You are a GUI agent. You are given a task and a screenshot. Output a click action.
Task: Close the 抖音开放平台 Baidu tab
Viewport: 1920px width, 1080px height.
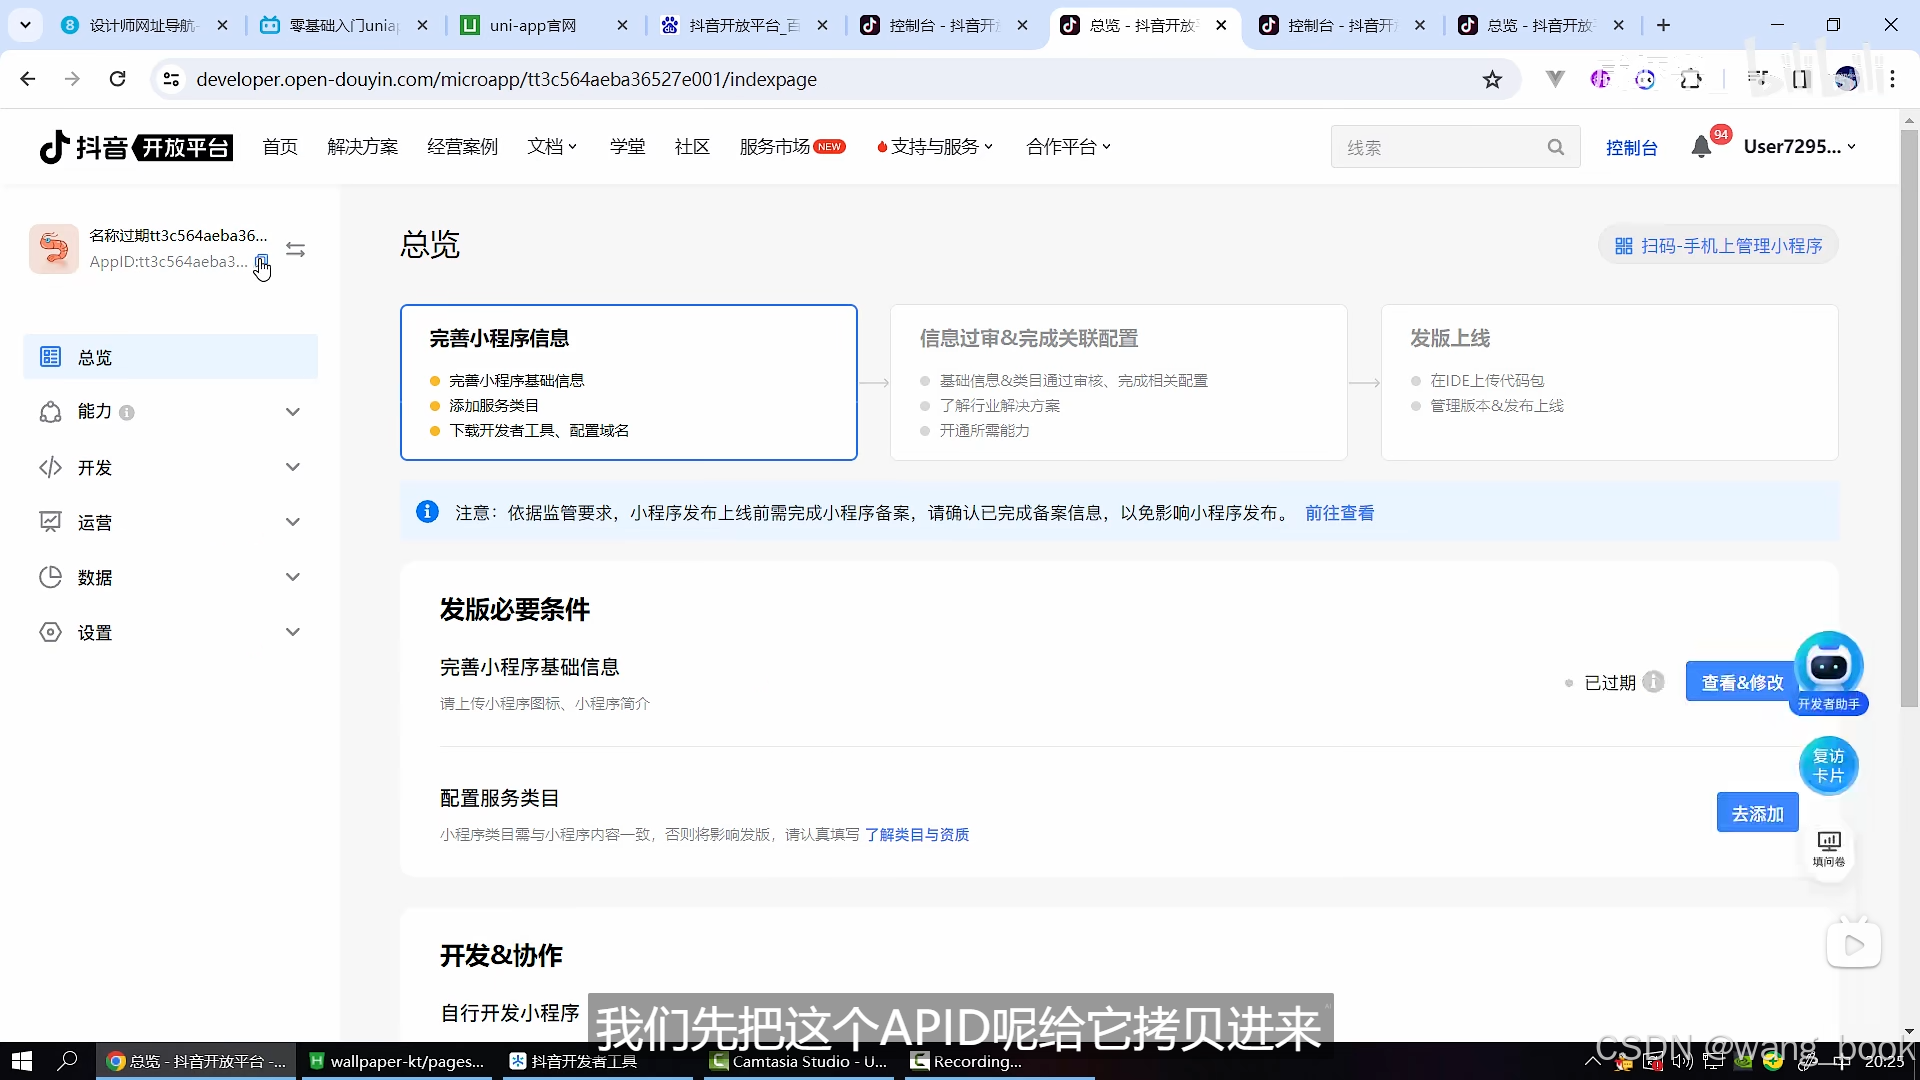(822, 25)
